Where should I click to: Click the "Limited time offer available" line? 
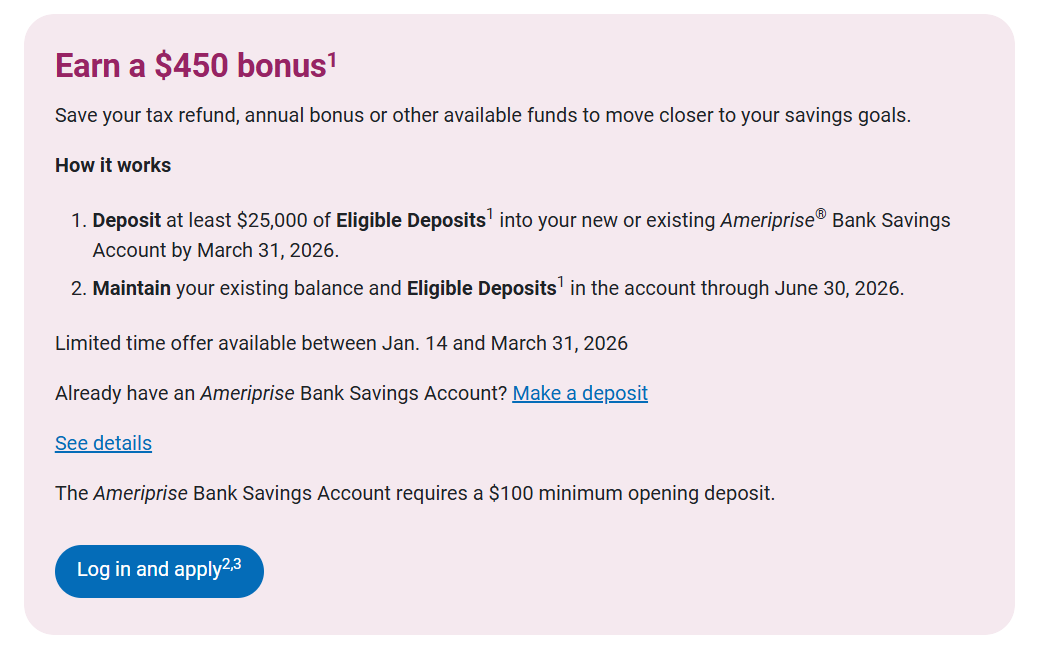coord(341,343)
